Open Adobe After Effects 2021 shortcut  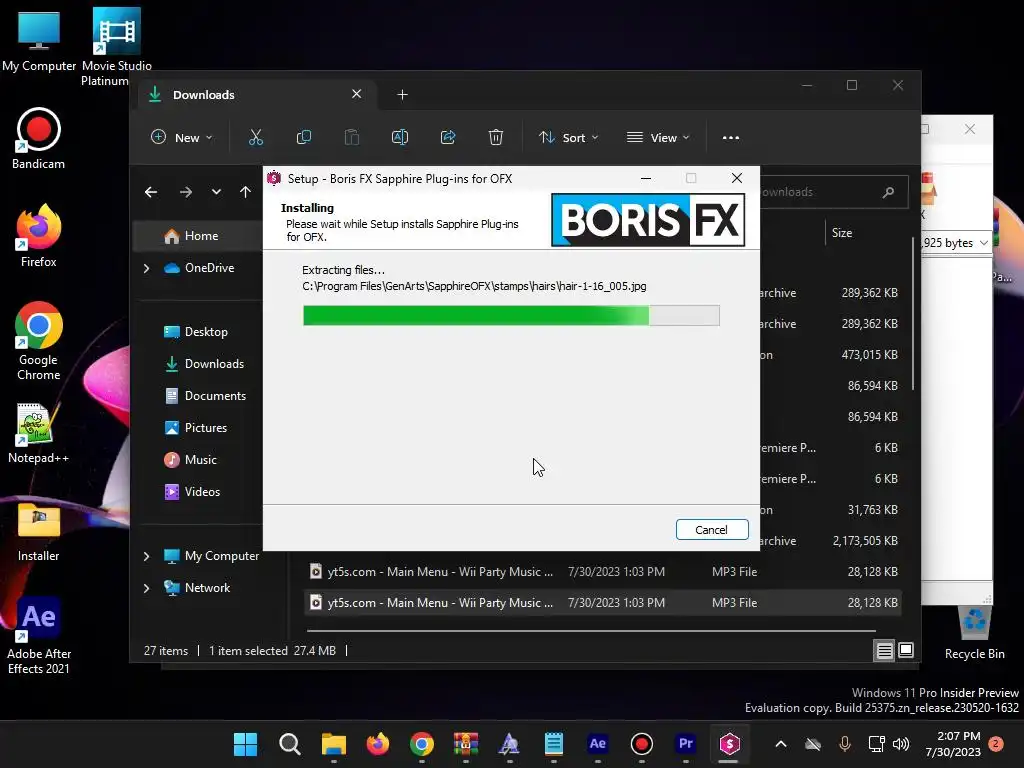(x=39, y=635)
